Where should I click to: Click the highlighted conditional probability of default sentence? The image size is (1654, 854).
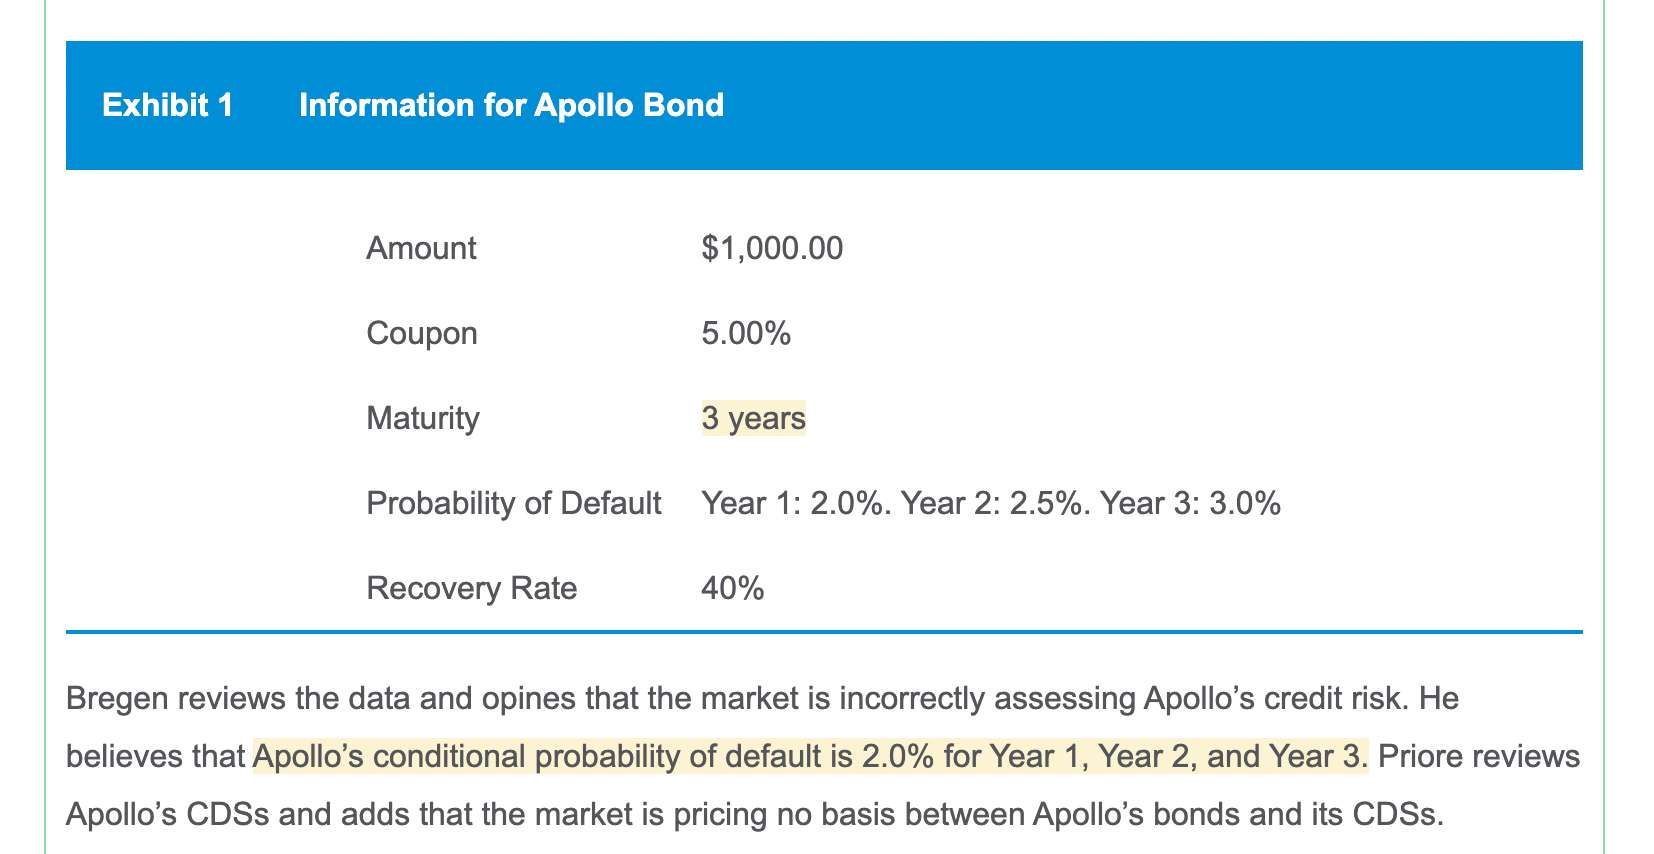[x=809, y=756]
